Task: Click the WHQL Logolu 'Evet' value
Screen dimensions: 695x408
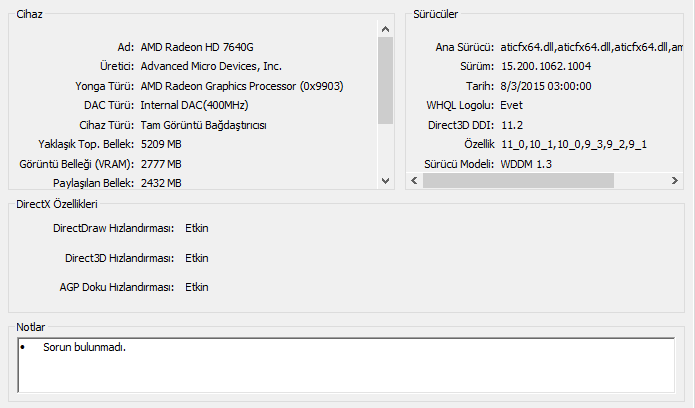Action: tap(511, 105)
